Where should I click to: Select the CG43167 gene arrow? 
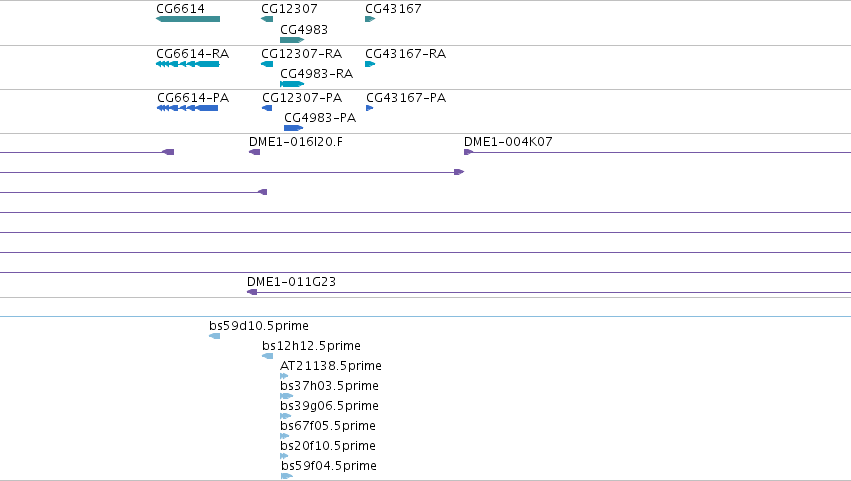[370, 19]
